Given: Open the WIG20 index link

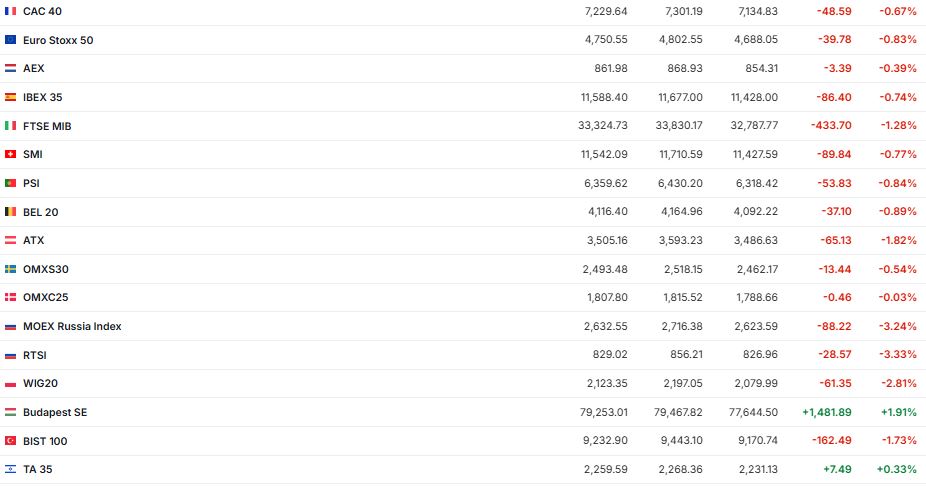Looking at the screenshot, I should 40,383.
